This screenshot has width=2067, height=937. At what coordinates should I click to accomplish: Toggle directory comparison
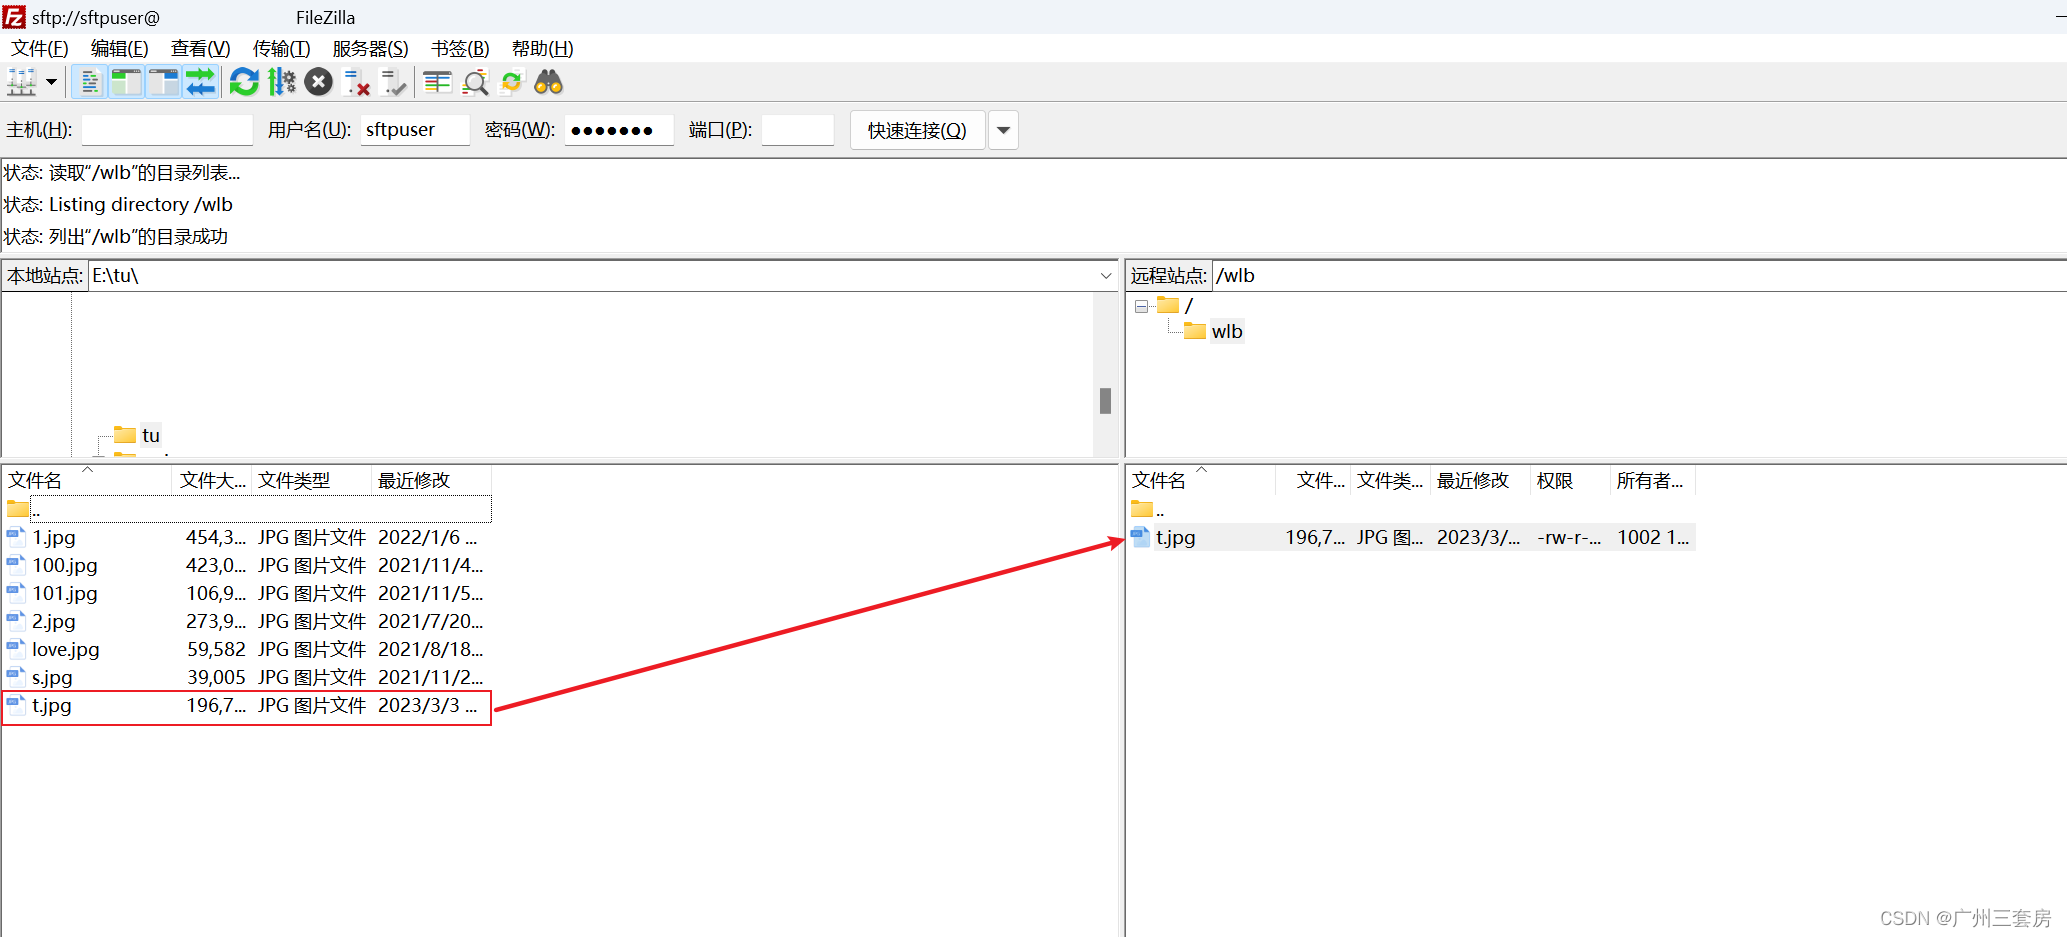475,82
